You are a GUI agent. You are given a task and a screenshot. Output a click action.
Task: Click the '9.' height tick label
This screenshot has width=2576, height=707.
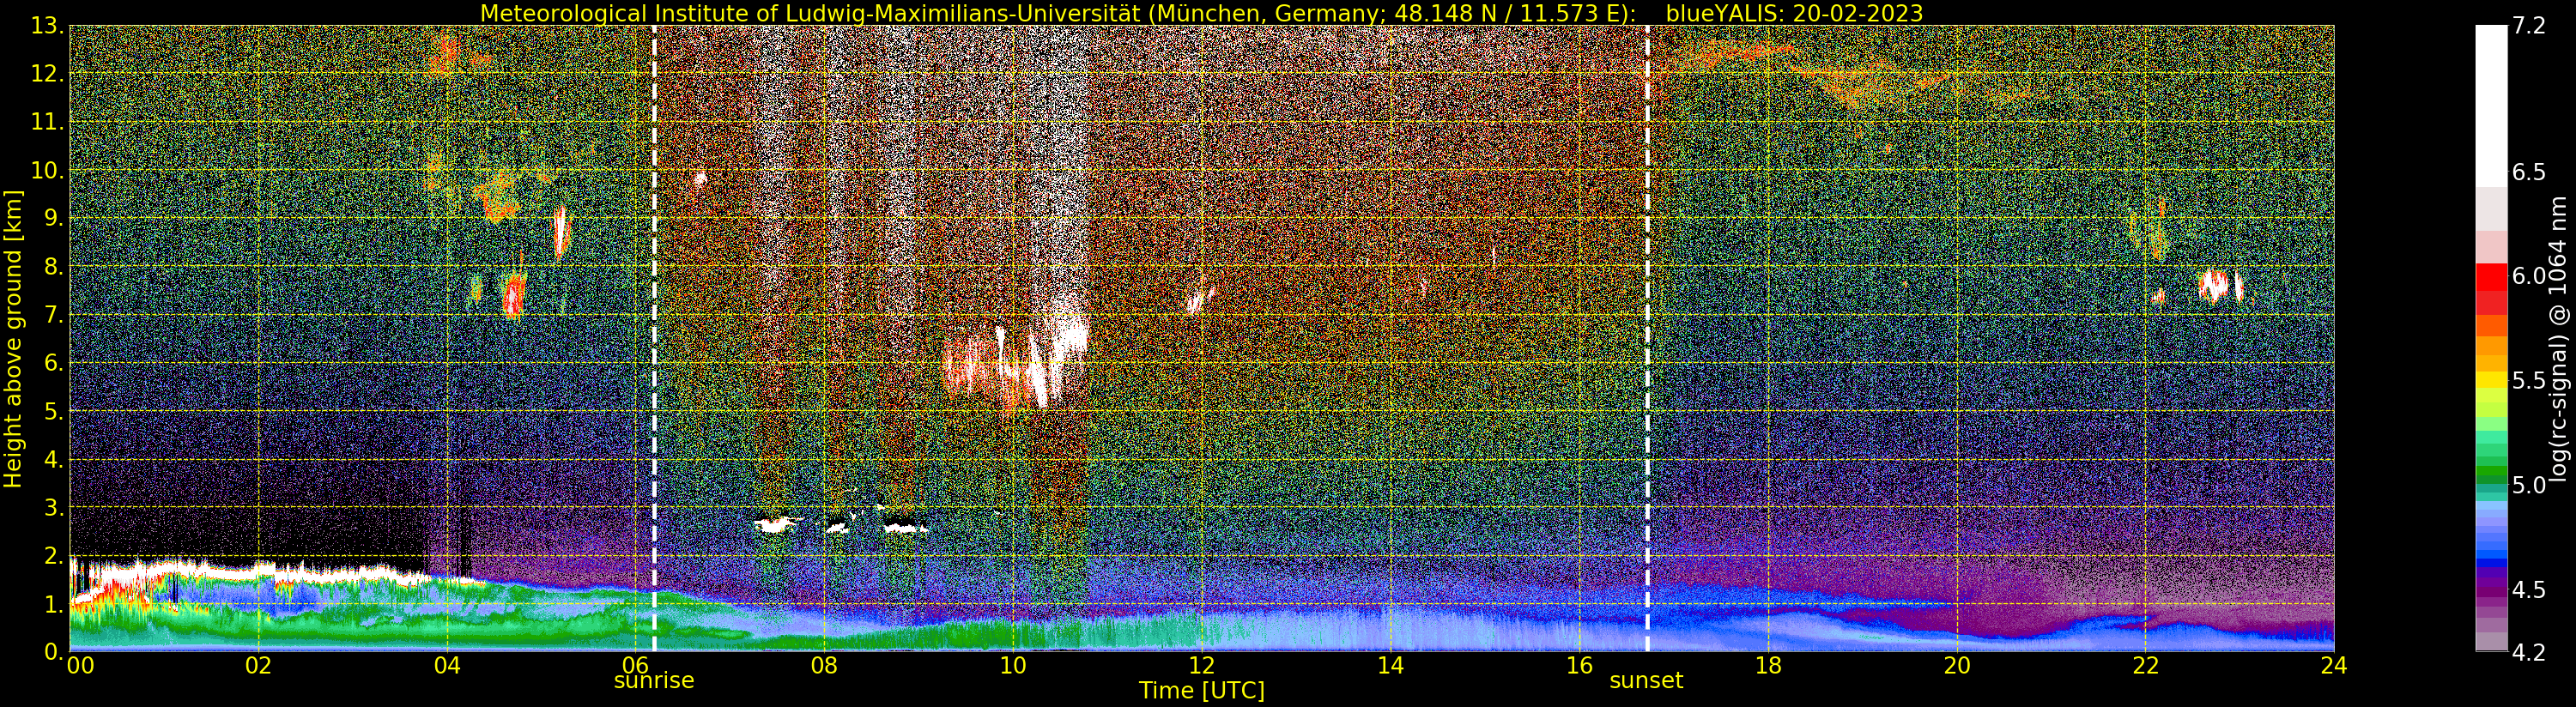[x=54, y=218]
